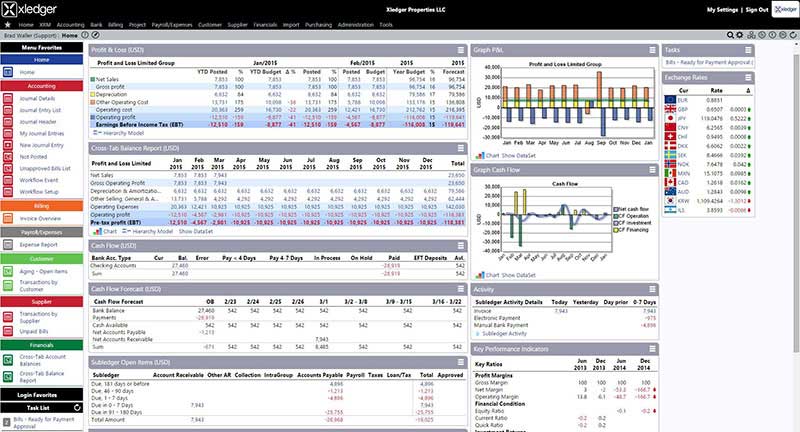Image resolution: width=800 pixels, height=432 pixels.
Task: Open Workflow Setup in sidebar
Action: 39,192
